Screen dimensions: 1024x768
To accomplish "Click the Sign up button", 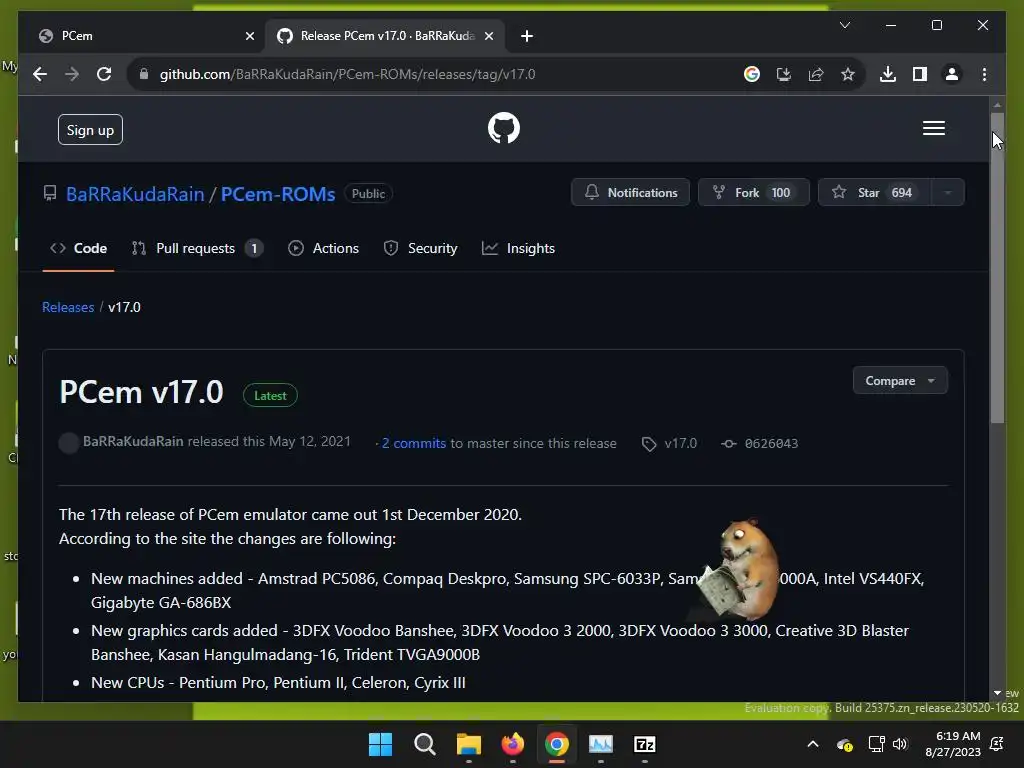I will [90, 130].
